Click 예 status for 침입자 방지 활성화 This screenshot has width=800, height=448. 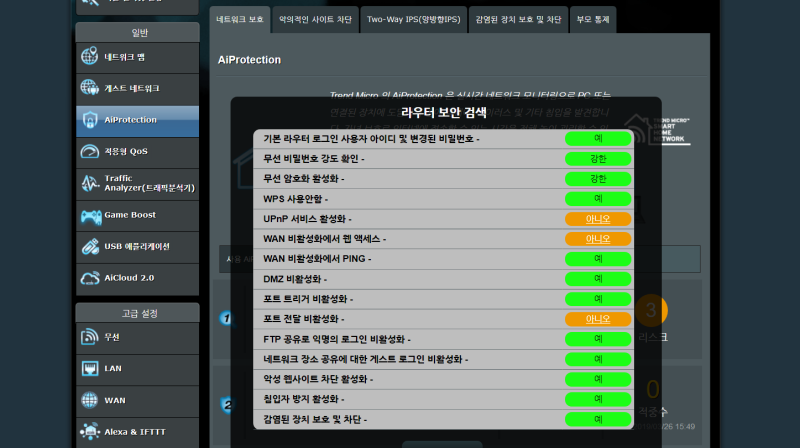(598, 399)
